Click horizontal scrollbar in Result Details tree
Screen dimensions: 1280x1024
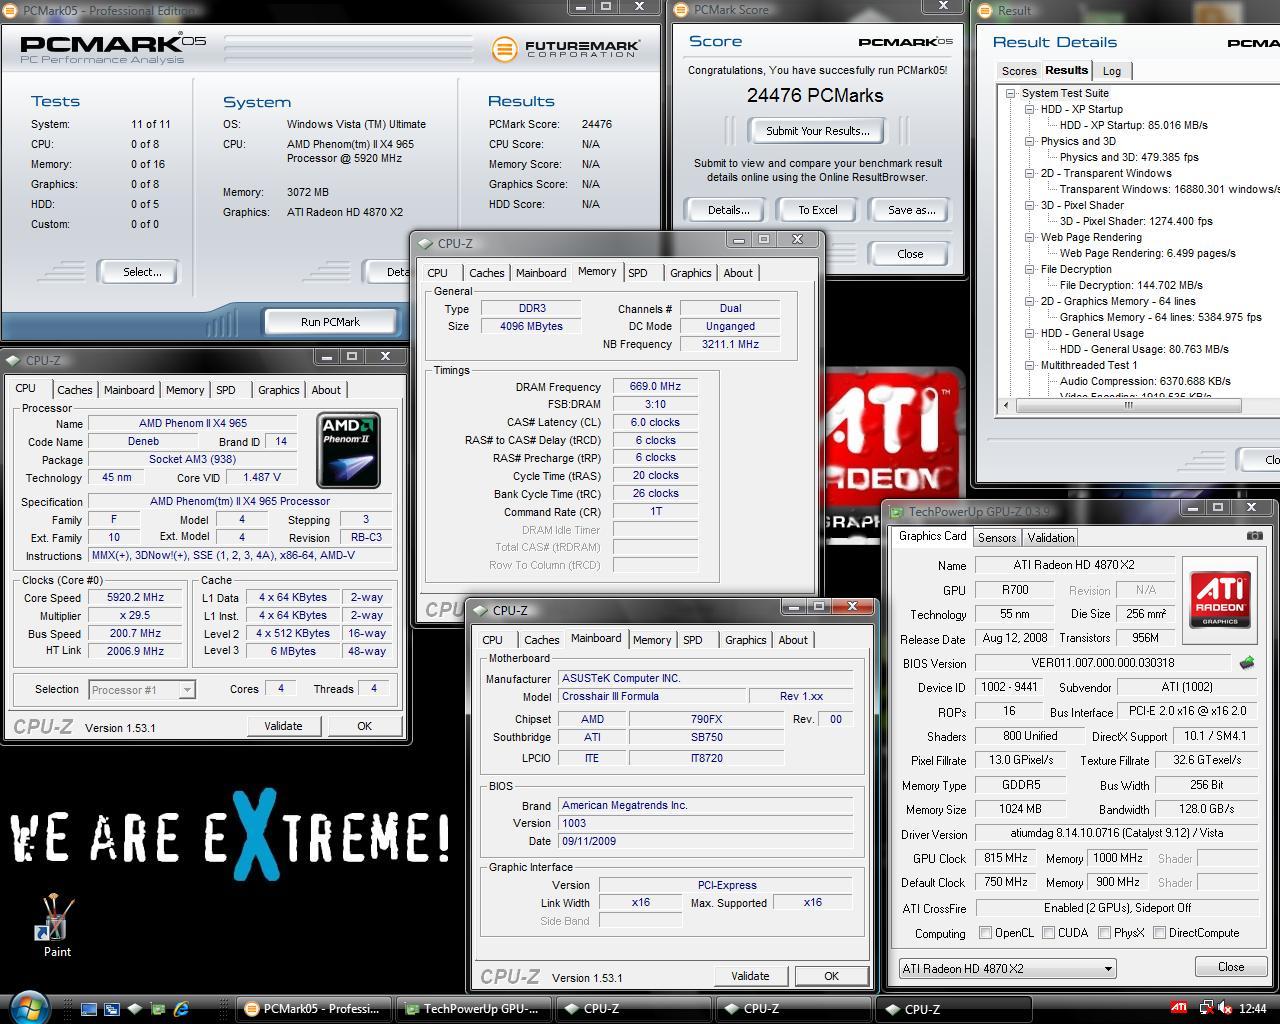click(1128, 405)
